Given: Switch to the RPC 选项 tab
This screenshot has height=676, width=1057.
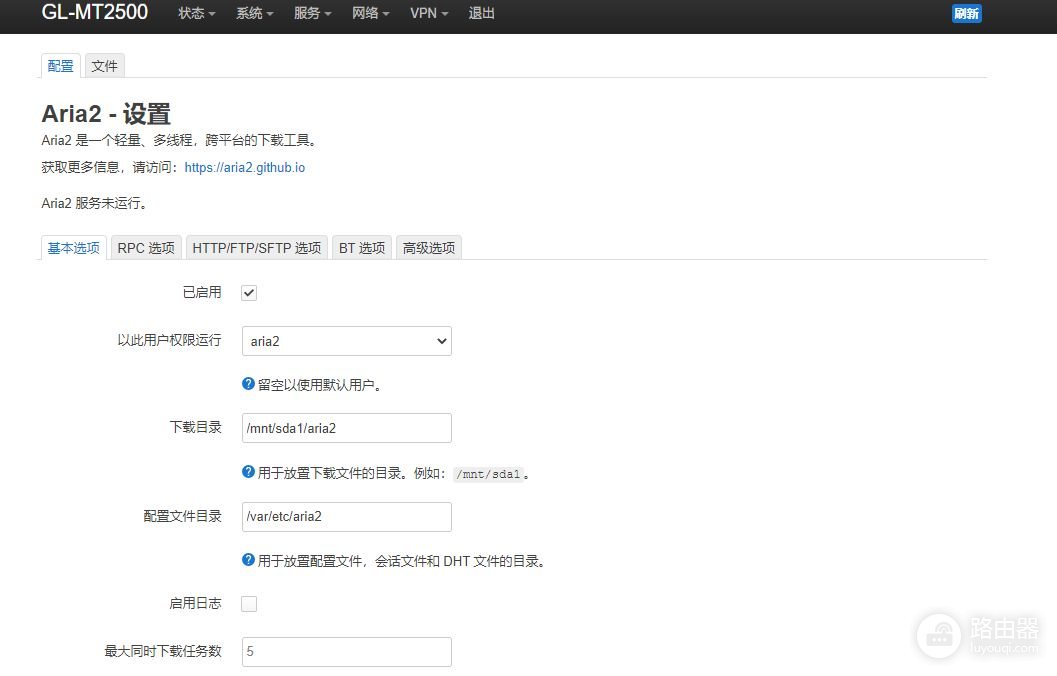Looking at the screenshot, I should click(x=146, y=248).
